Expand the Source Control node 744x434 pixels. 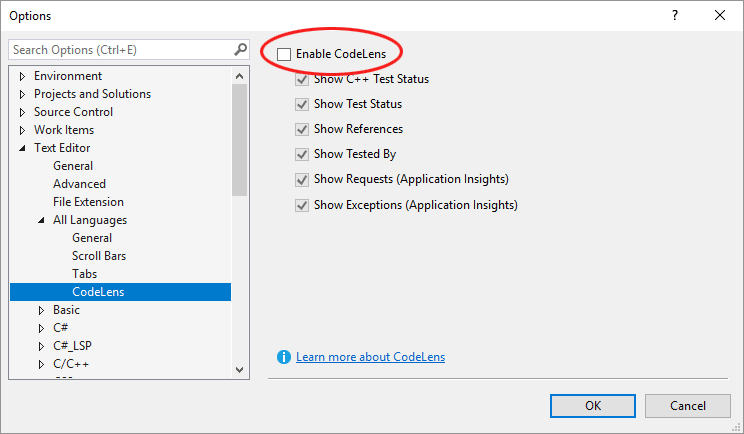23,112
